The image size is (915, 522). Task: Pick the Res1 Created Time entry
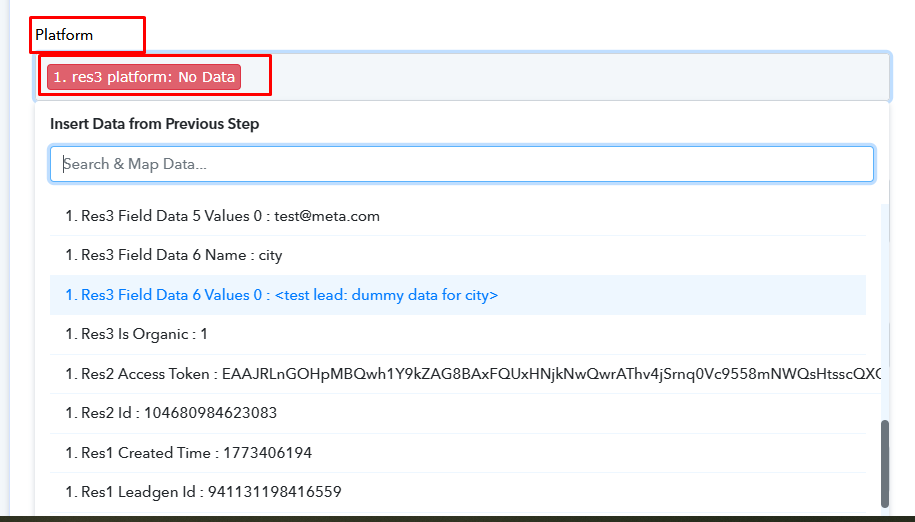coord(188,453)
